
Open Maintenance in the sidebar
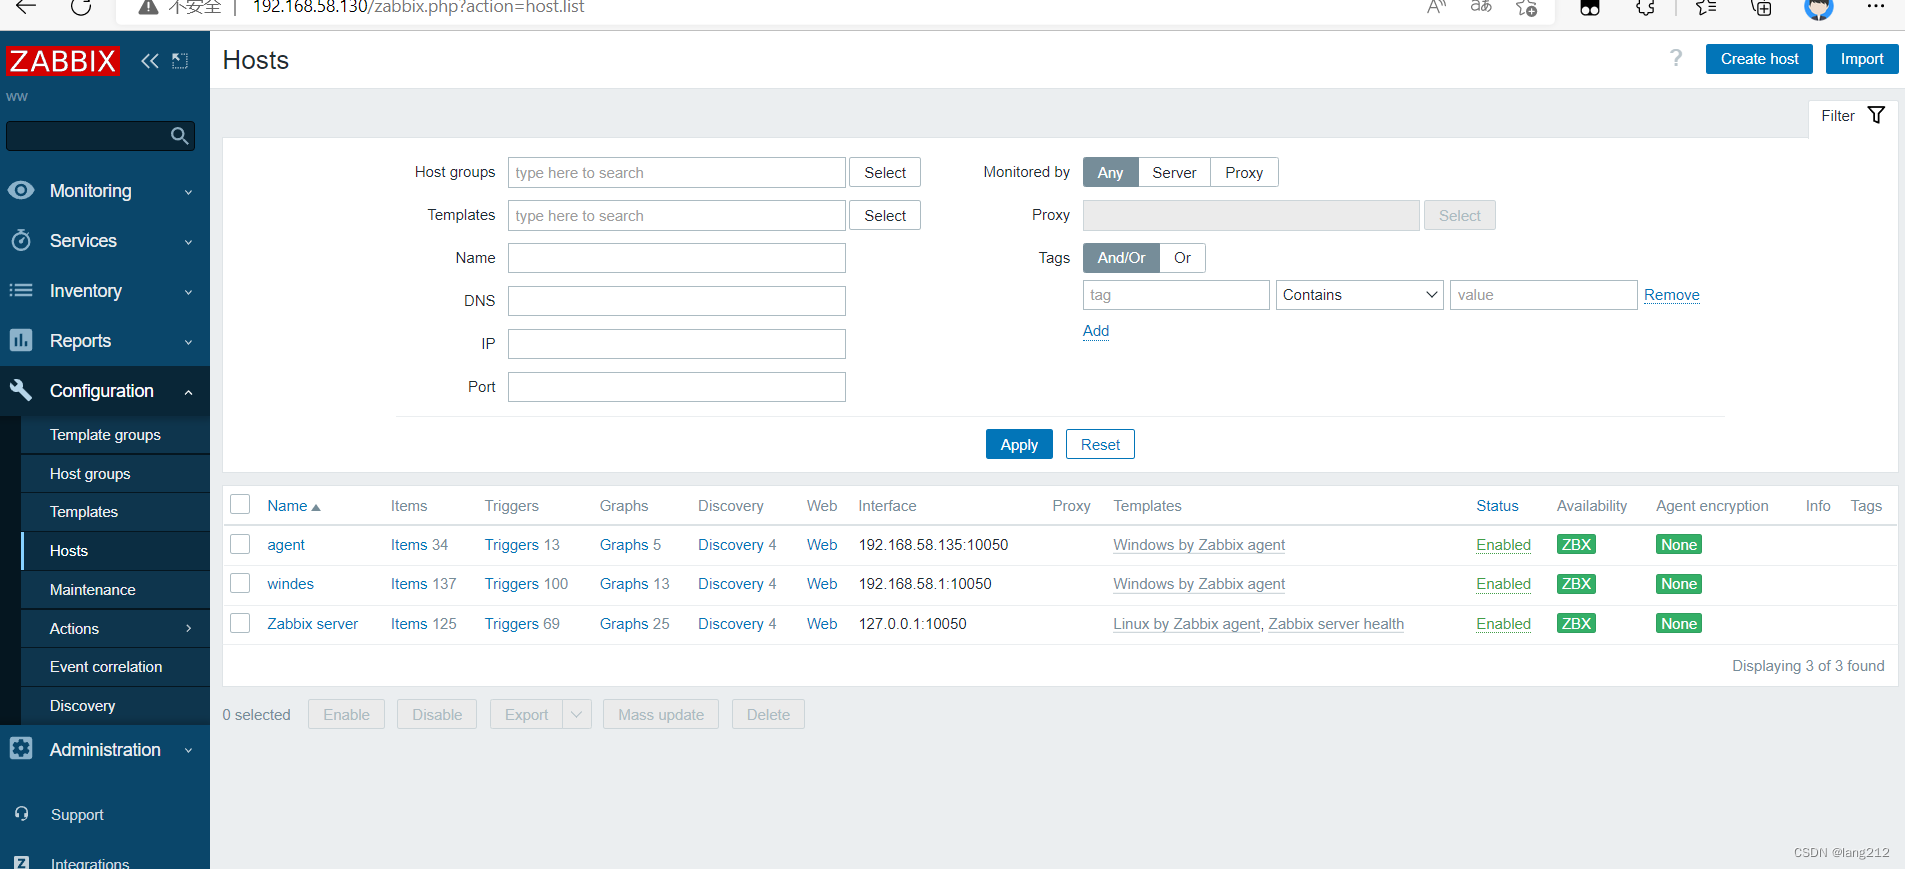pyautogui.click(x=92, y=590)
